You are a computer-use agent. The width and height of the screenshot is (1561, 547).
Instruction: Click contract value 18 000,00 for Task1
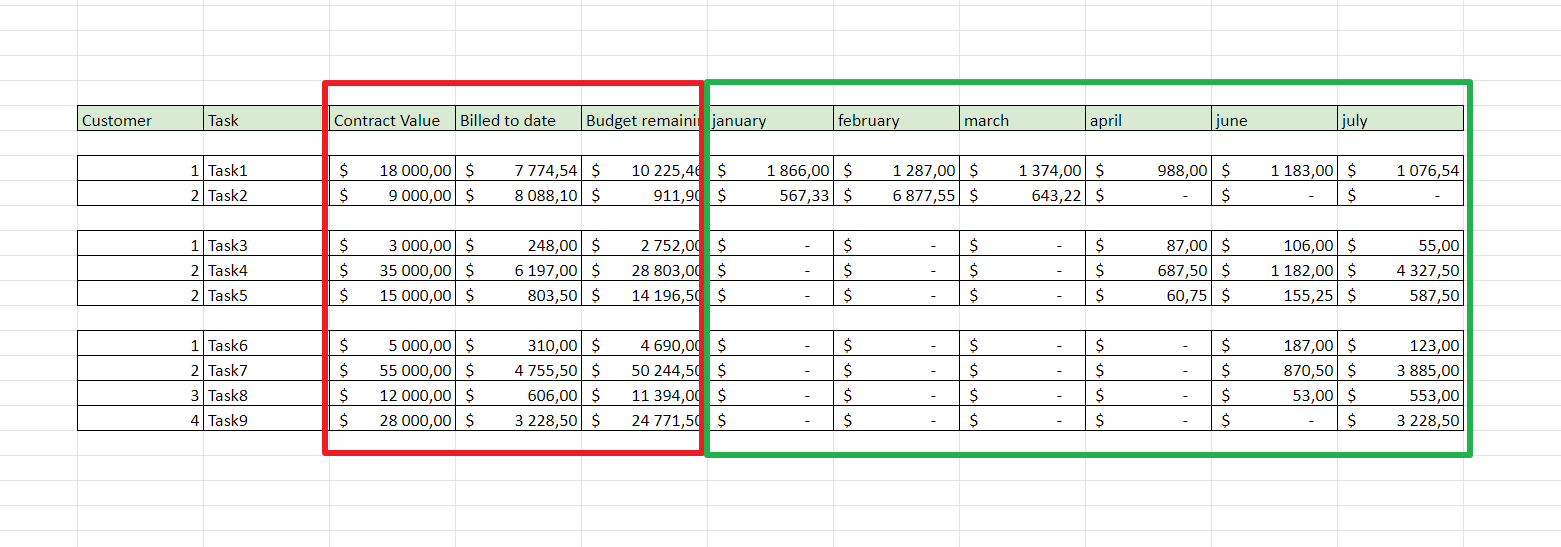coord(393,169)
